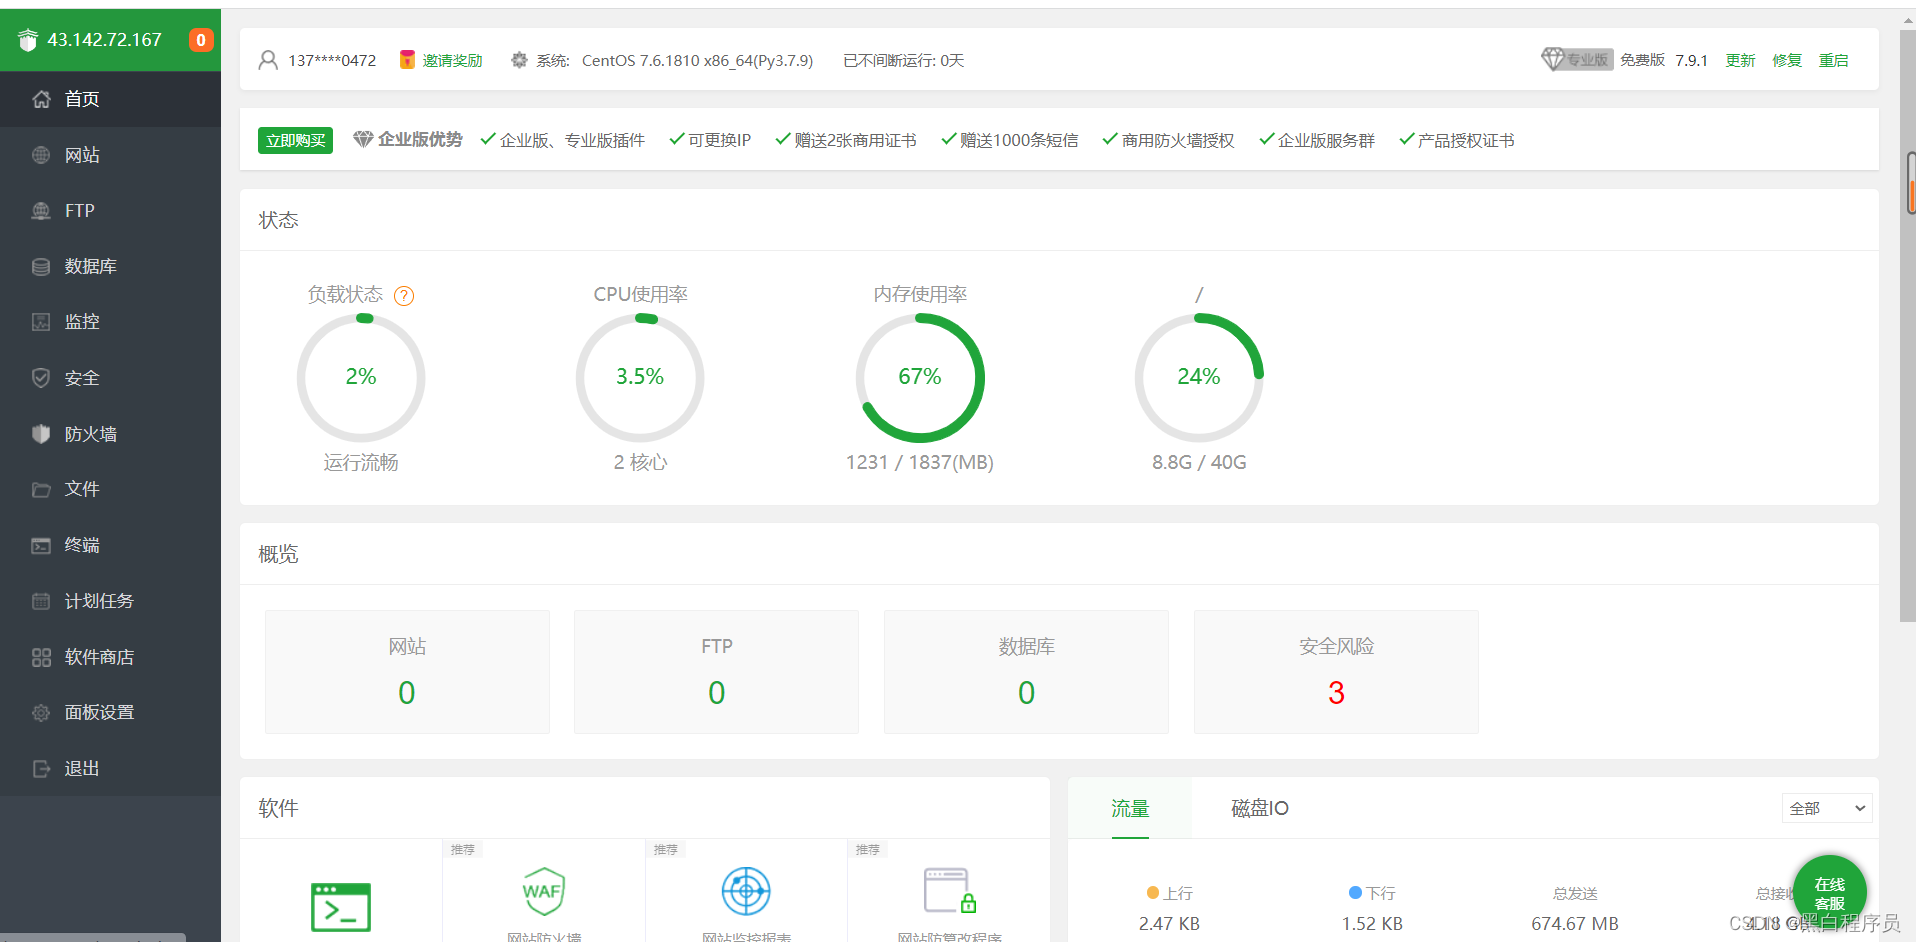Screen dimensions: 1916x942
Task: Open the FTP sidebar menu item
Action: 110,211
